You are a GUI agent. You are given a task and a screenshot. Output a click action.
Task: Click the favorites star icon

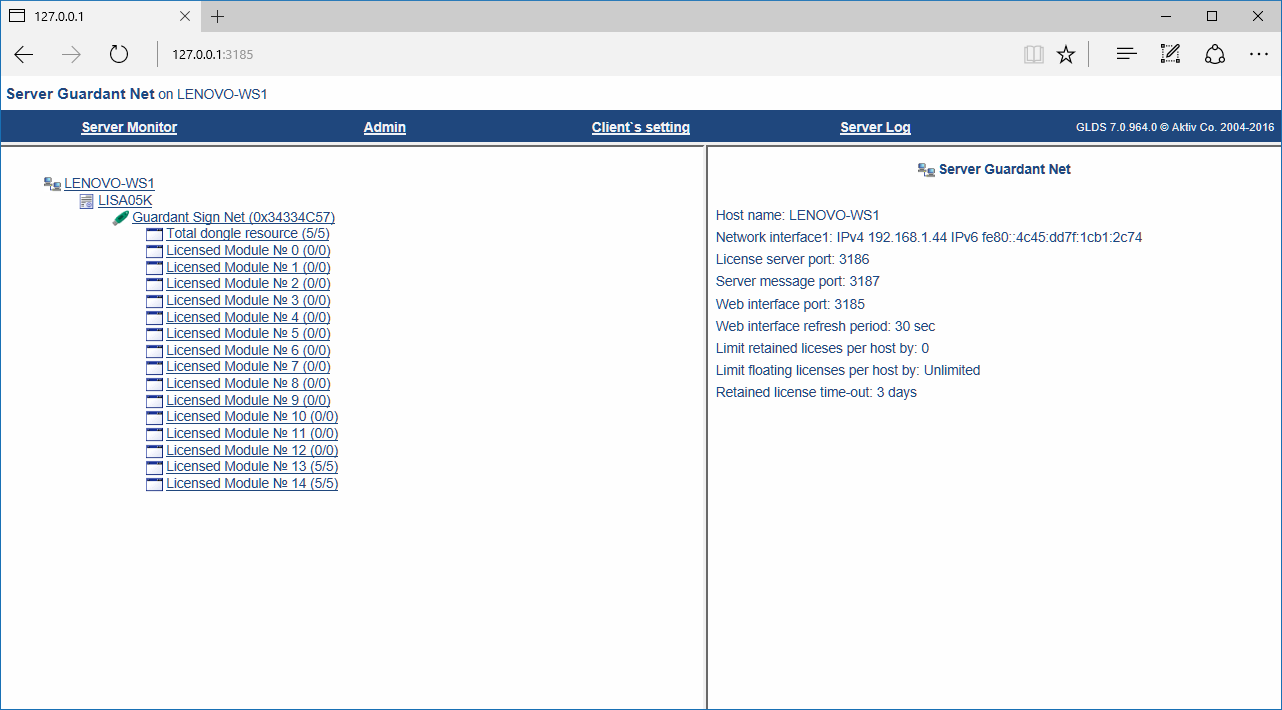pyautogui.click(x=1066, y=54)
